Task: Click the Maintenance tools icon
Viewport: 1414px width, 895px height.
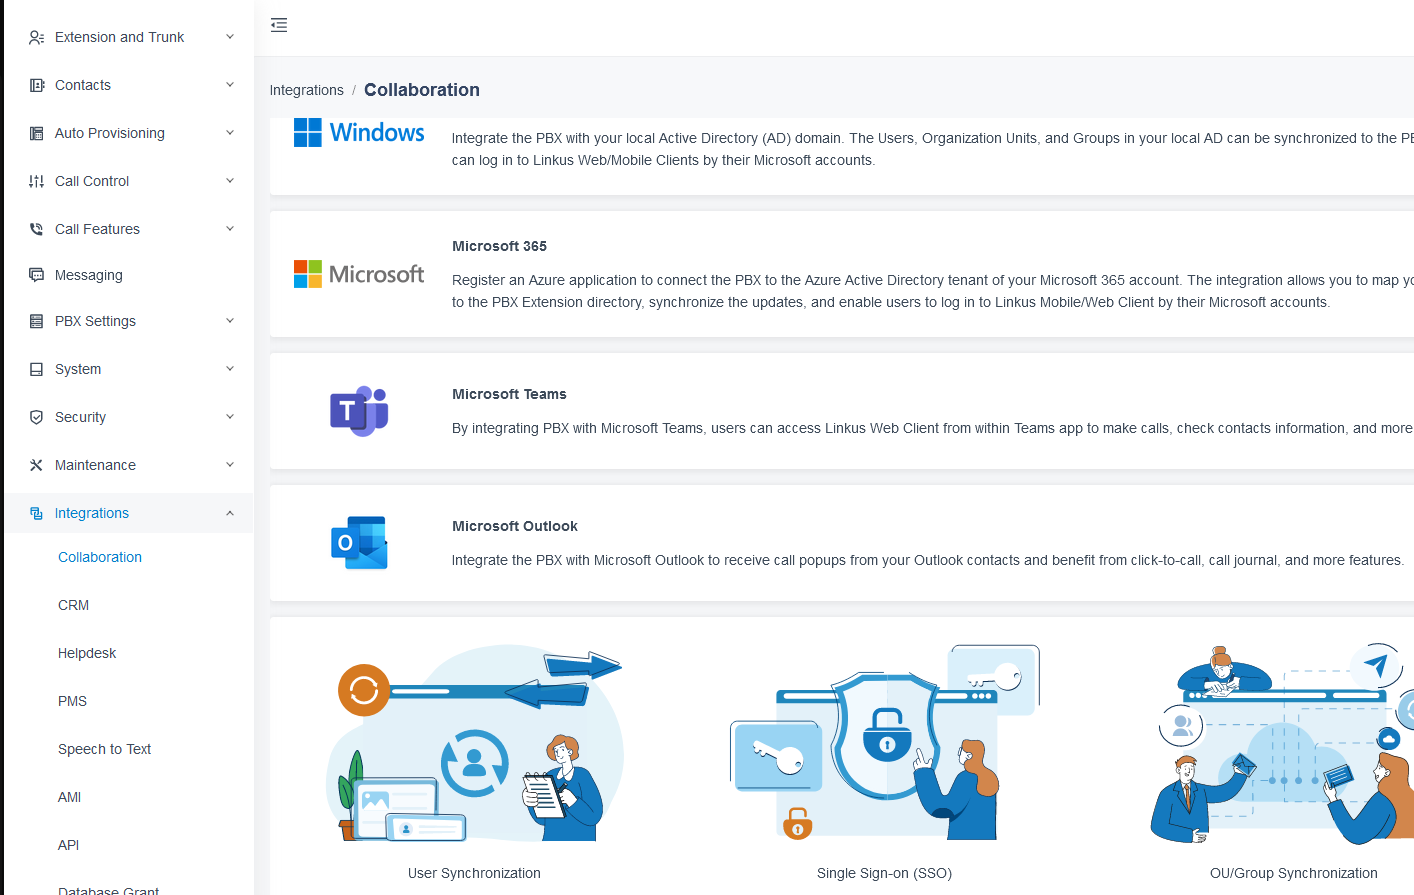Action: tap(36, 465)
